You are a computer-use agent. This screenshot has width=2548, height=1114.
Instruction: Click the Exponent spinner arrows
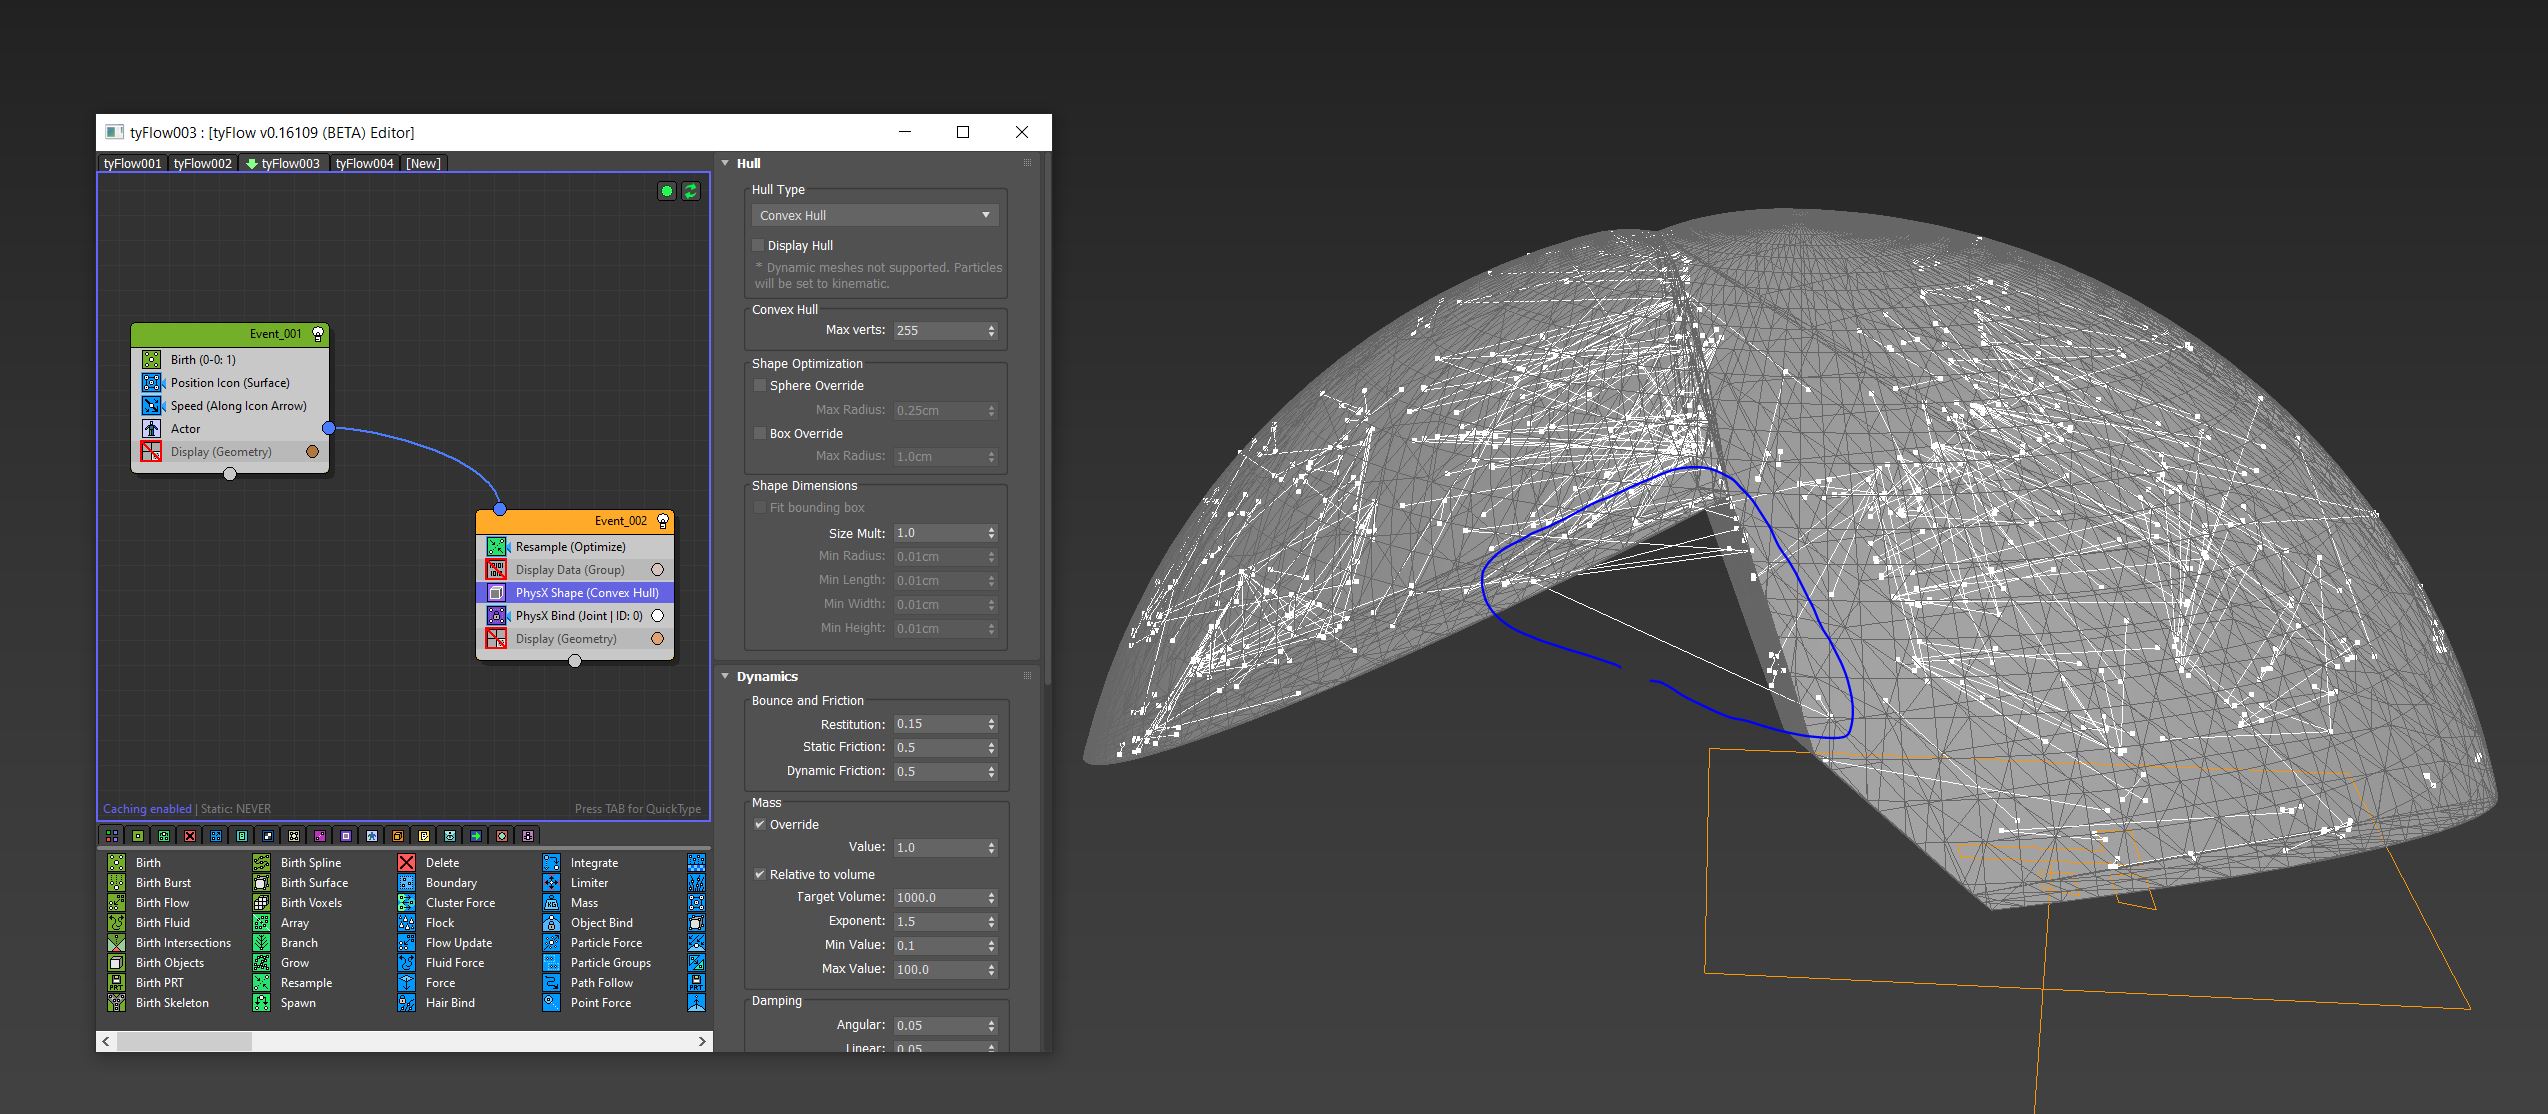coord(991,921)
